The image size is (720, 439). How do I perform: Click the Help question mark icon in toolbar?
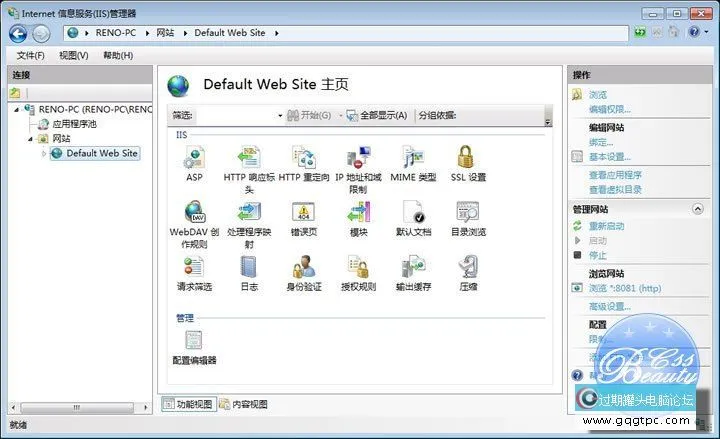[694, 32]
